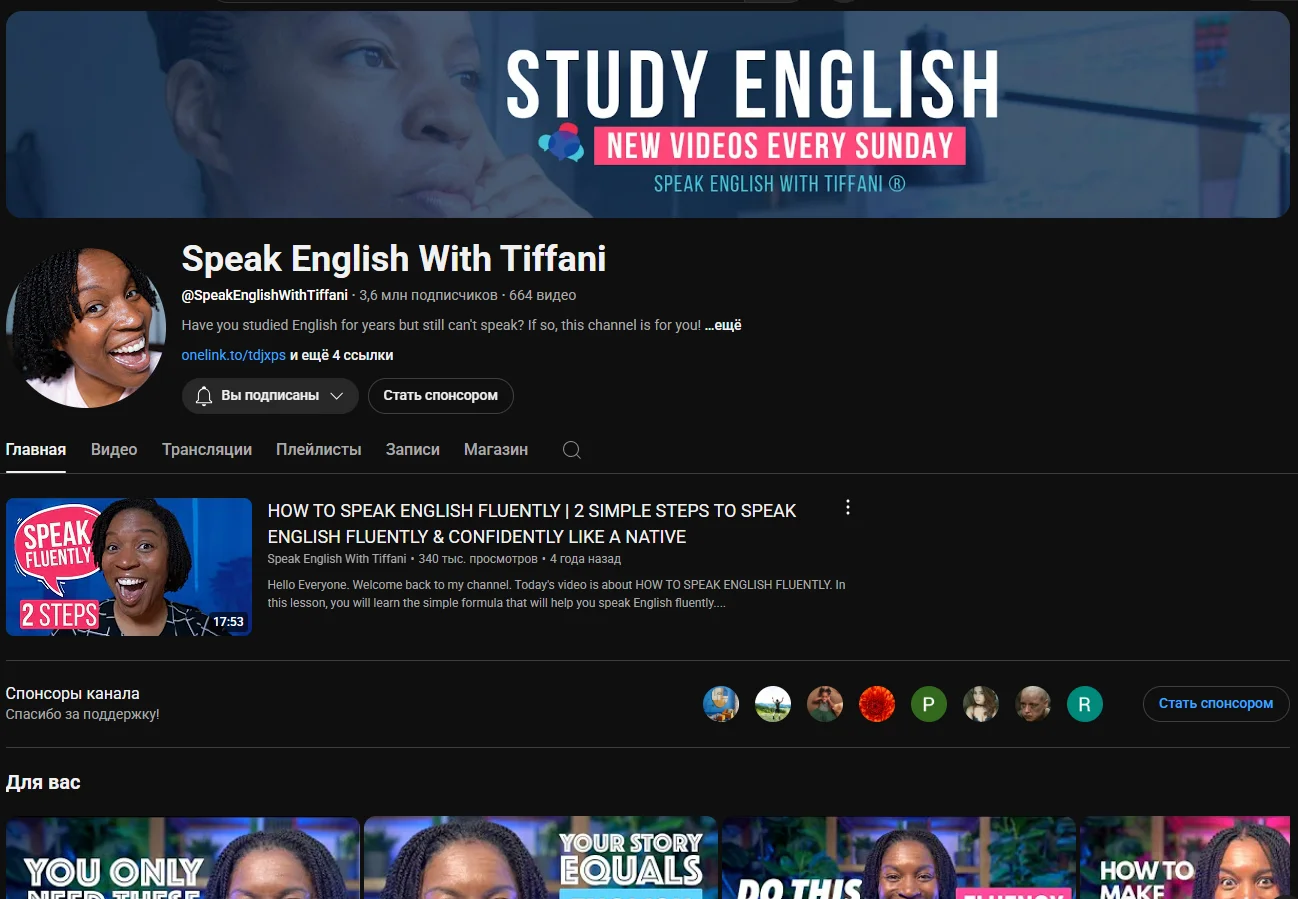Viewport: 1298px width, 899px height.
Task: Open the green 'P' sponsor avatar
Action: point(929,704)
